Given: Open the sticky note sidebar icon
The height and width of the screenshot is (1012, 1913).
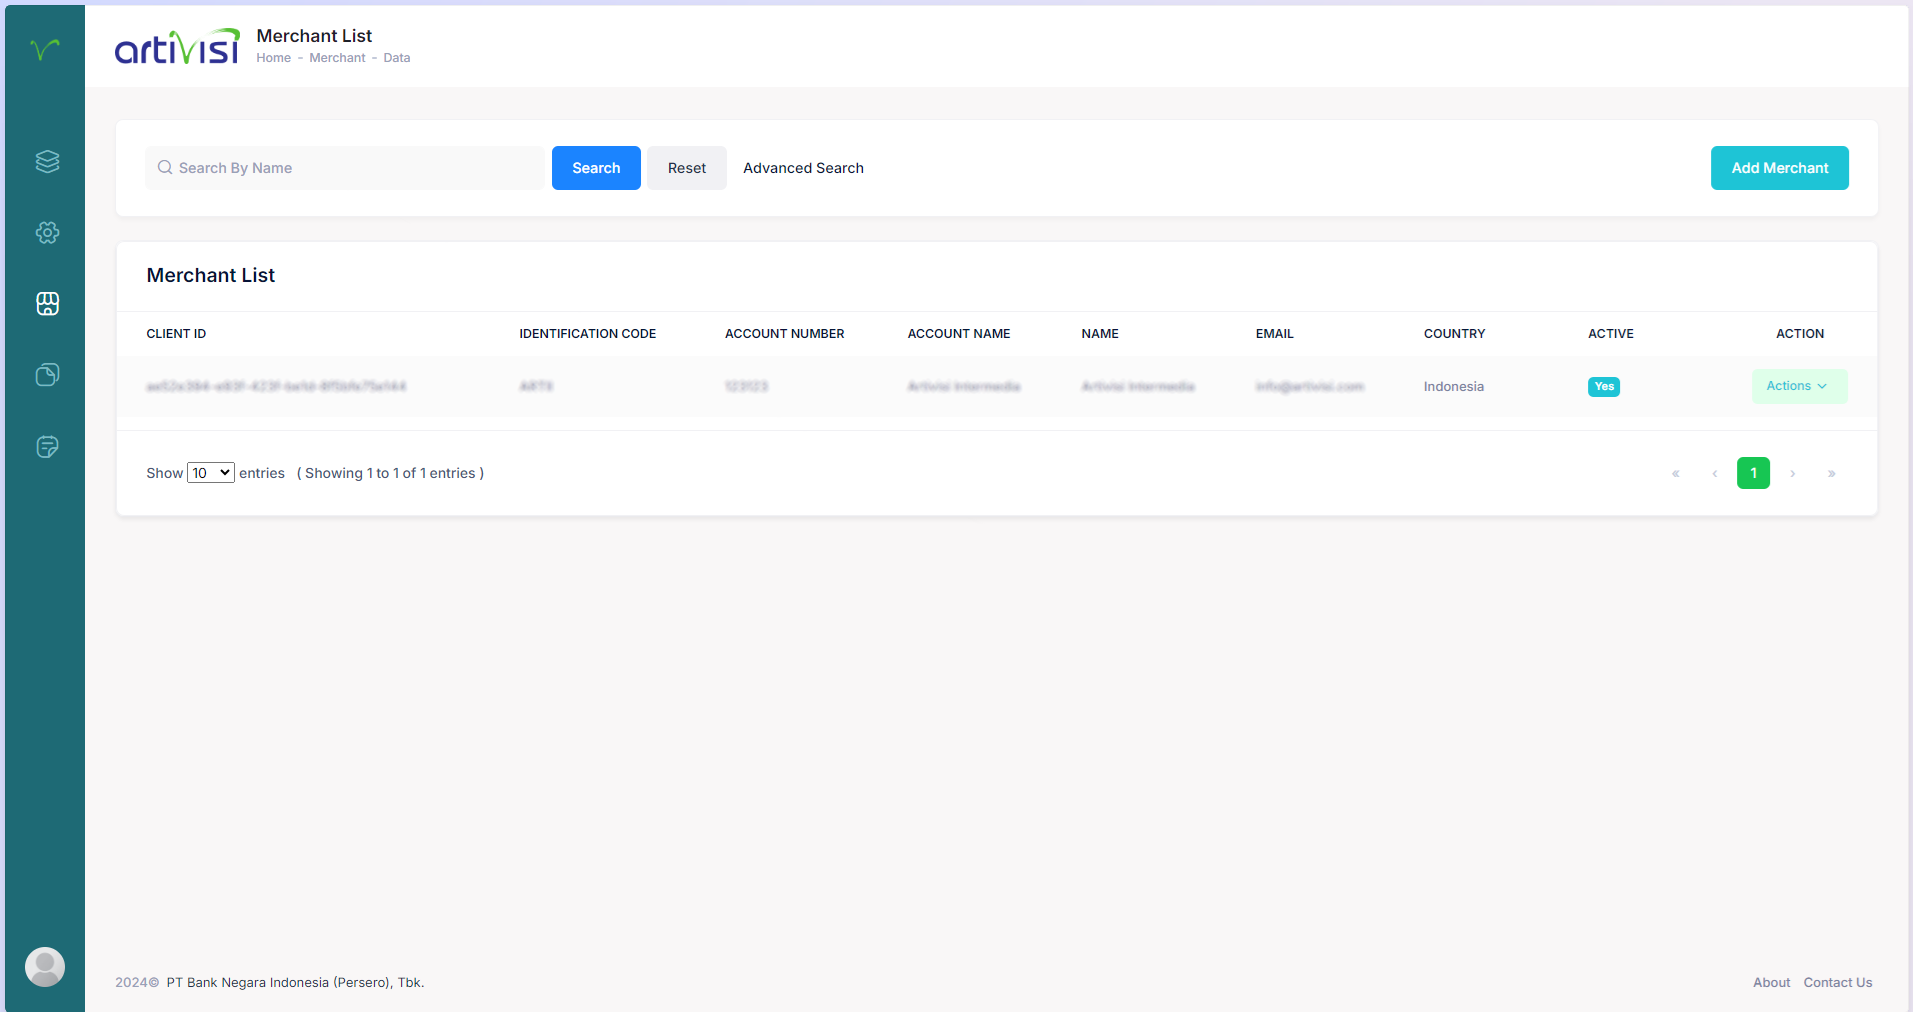Looking at the screenshot, I should (x=47, y=447).
